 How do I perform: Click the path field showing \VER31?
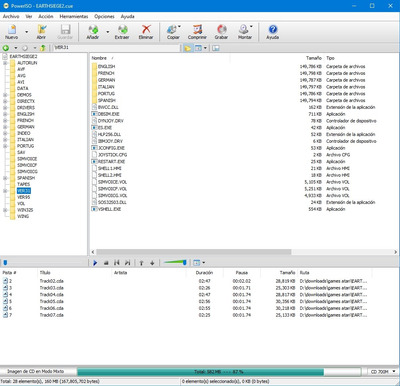(117, 48)
